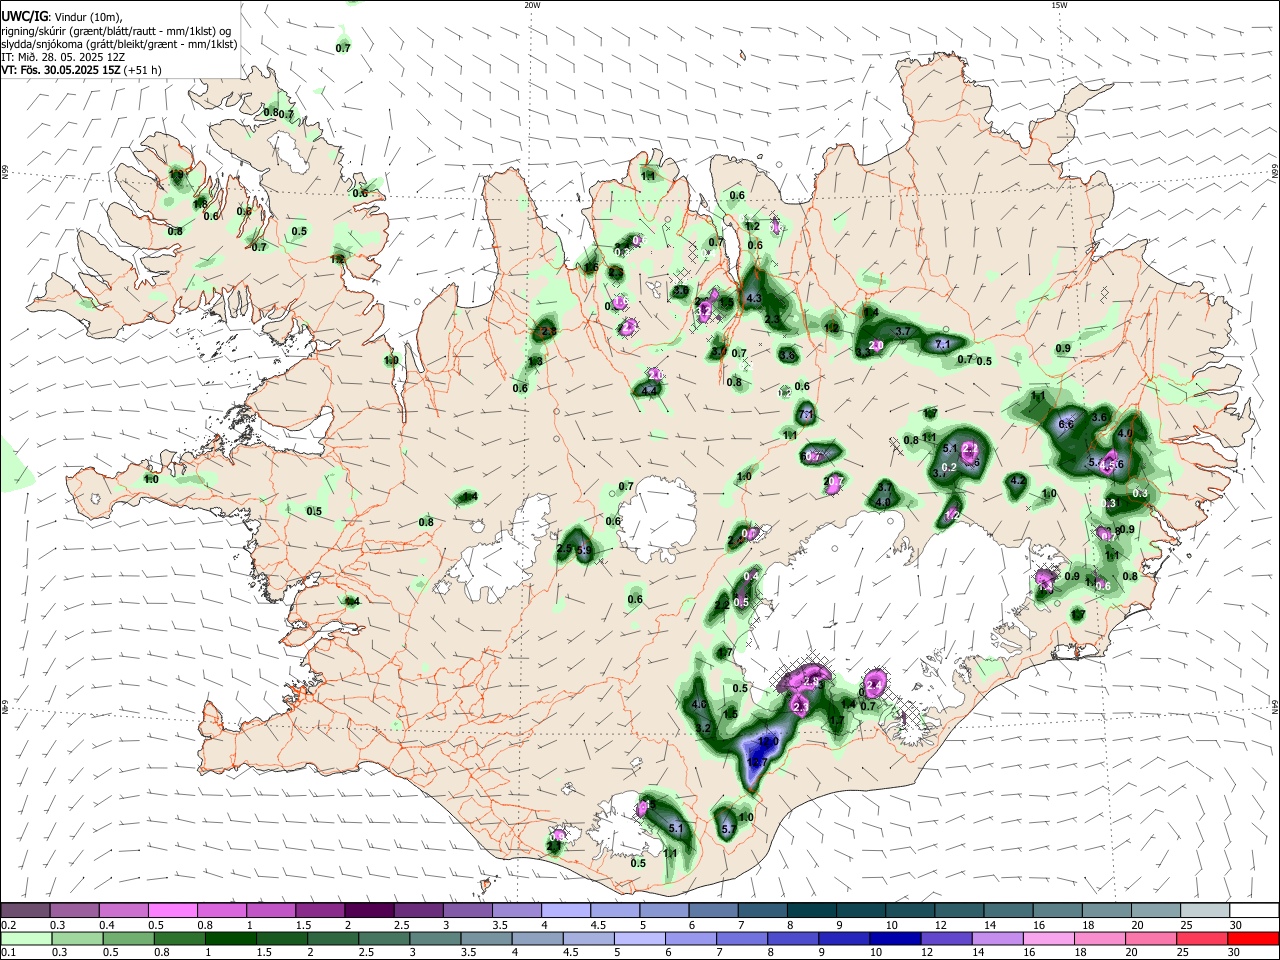Click upper legend swatch between 0.2 and 0.3
1280x960 pixels.
(x=25, y=911)
